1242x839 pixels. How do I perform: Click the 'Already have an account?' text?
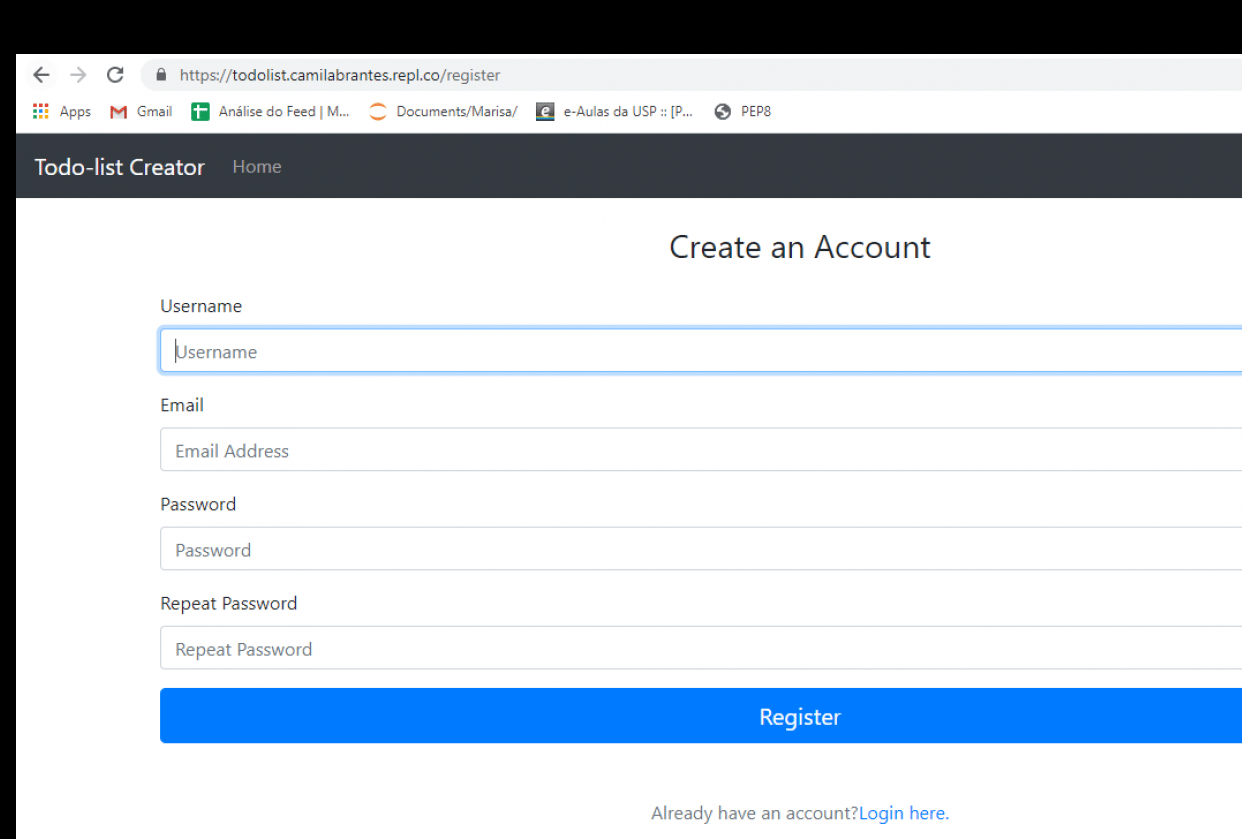coord(755,813)
